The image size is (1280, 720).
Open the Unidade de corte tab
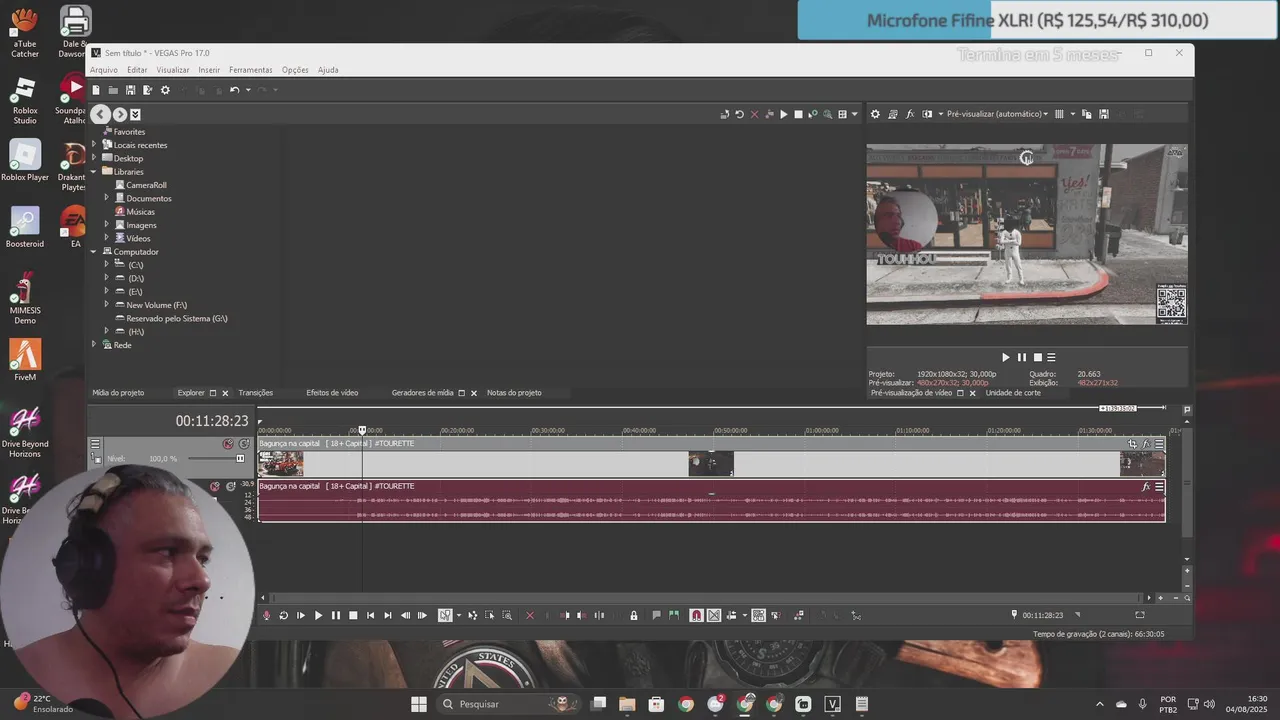click(x=1013, y=393)
